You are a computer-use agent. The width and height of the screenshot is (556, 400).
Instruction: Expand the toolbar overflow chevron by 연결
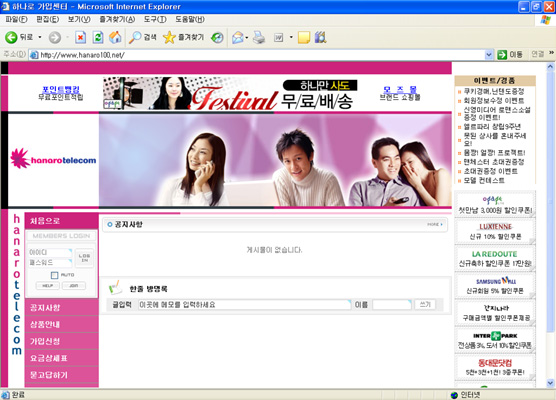tap(551, 53)
